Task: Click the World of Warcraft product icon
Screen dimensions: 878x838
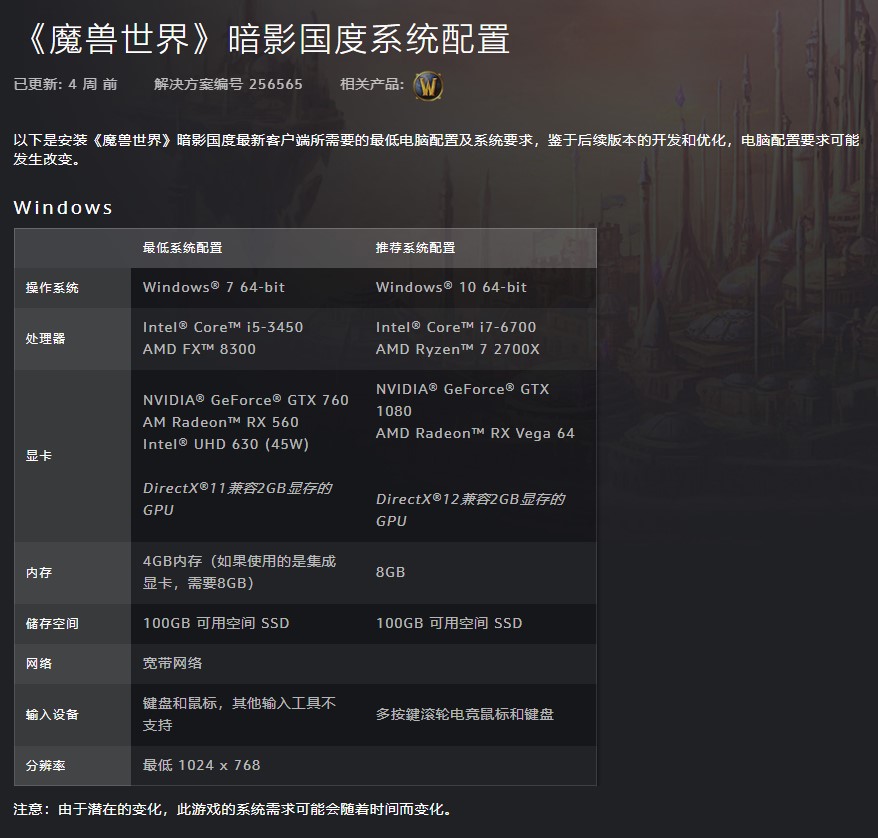Action: click(x=428, y=86)
